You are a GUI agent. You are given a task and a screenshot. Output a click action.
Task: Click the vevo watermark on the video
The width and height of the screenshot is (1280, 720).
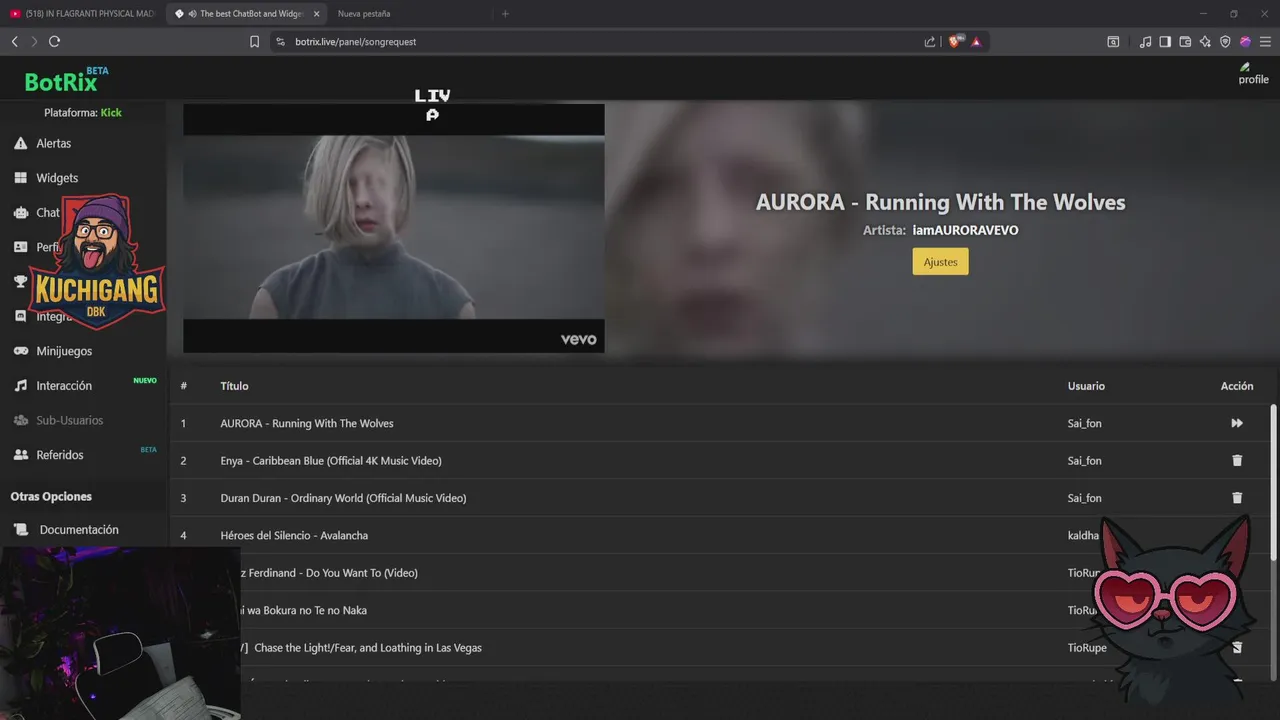[x=578, y=340]
